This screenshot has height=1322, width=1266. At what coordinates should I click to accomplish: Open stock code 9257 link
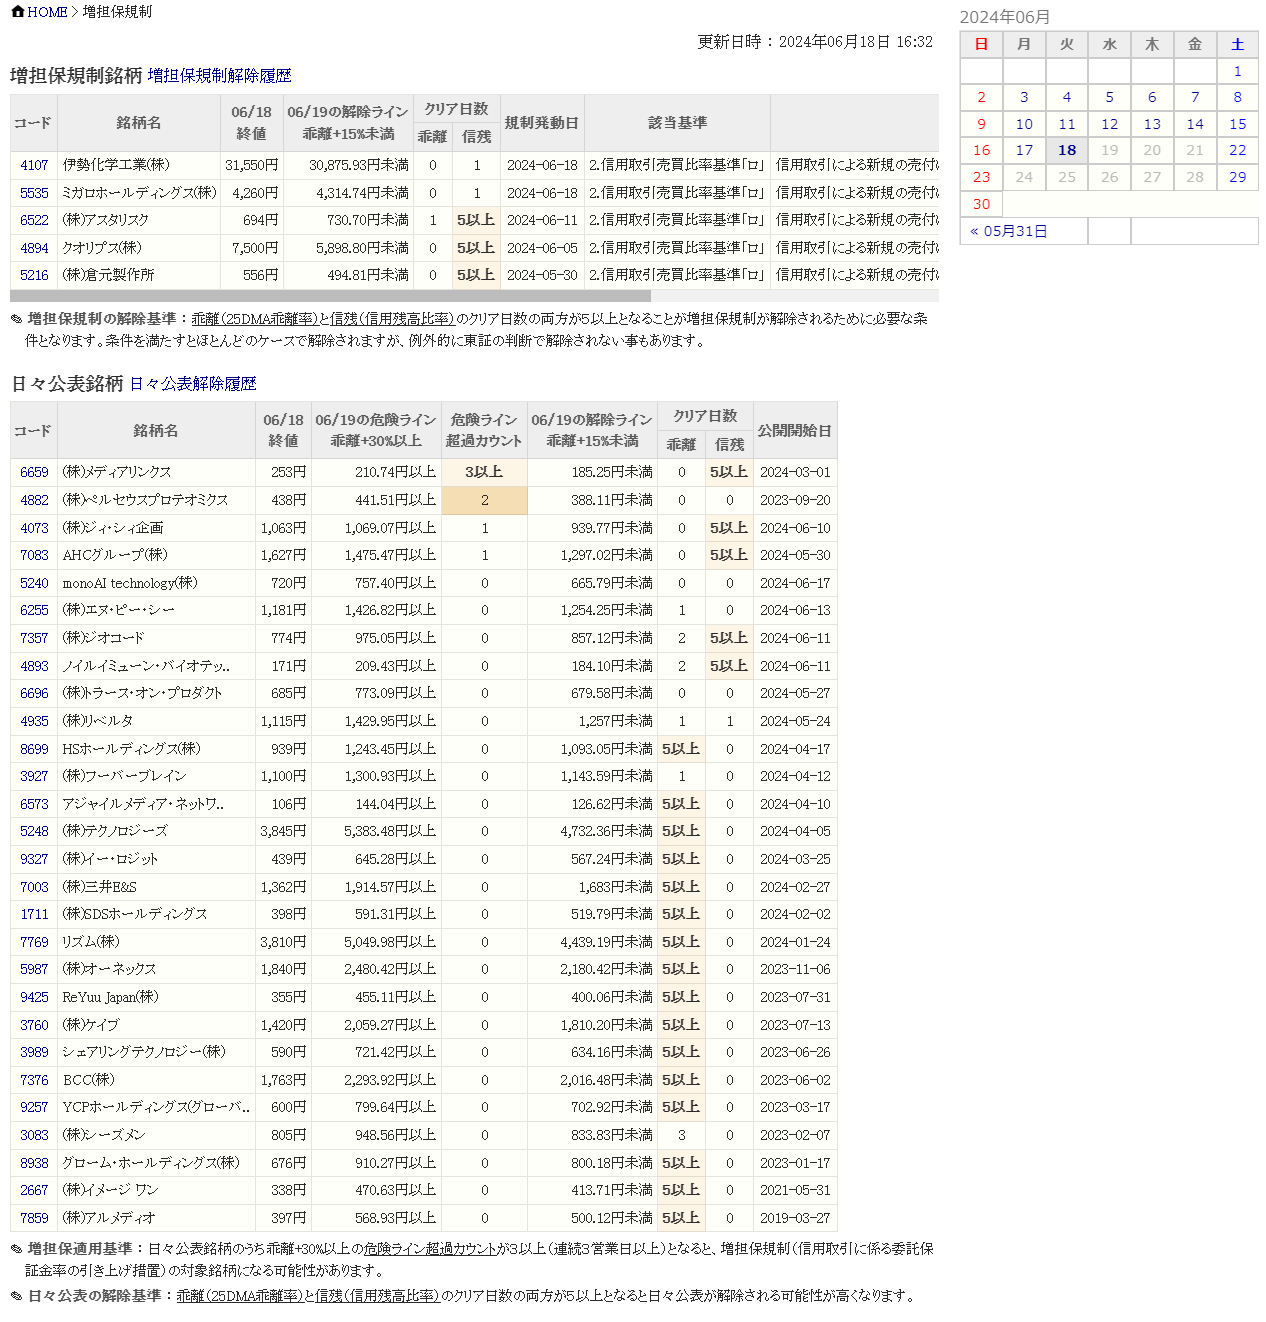pos(34,1107)
